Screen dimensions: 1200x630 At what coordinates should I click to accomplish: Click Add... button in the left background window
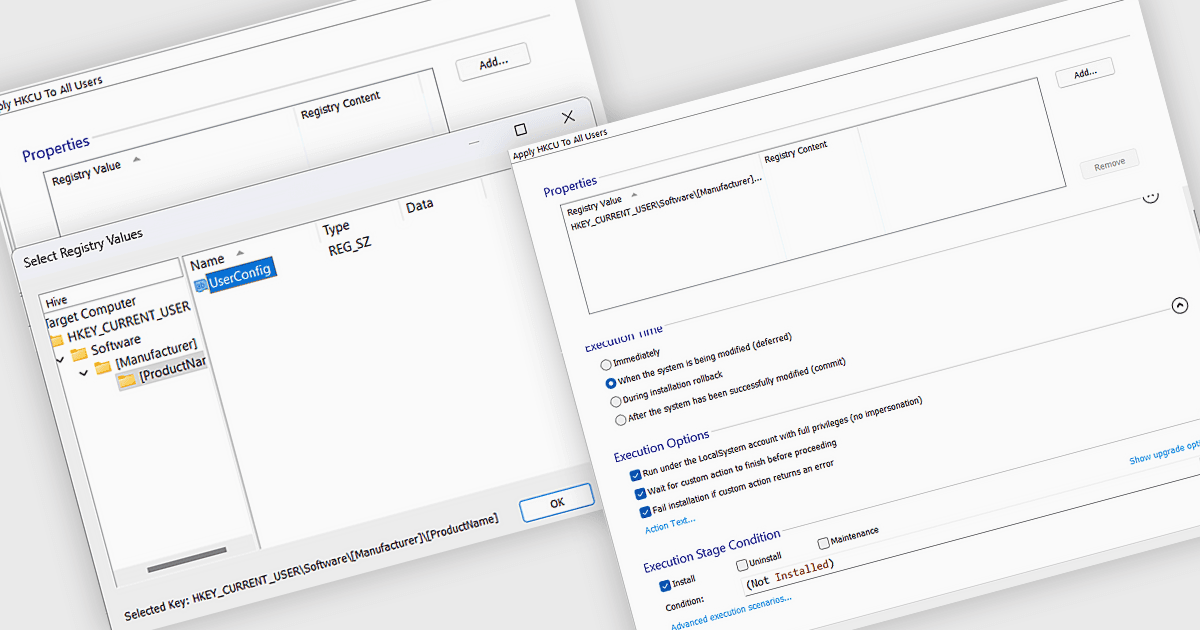click(x=493, y=63)
